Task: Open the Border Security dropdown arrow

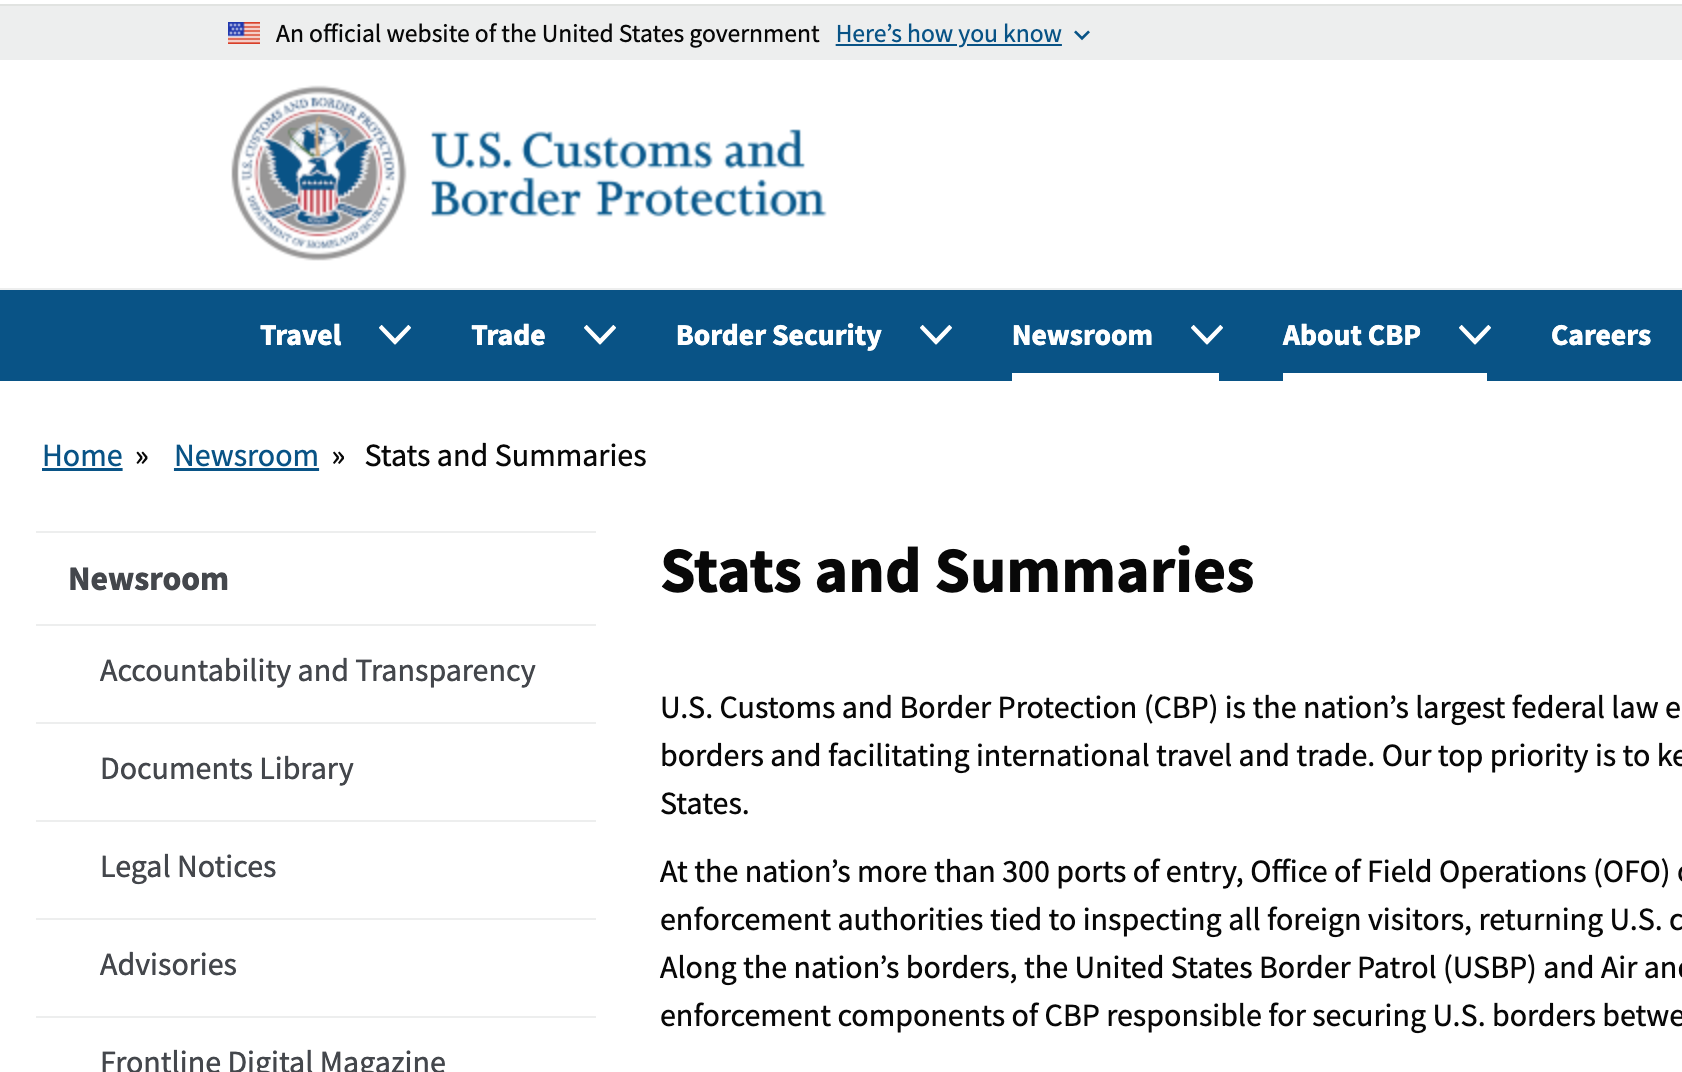Action: [x=935, y=335]
